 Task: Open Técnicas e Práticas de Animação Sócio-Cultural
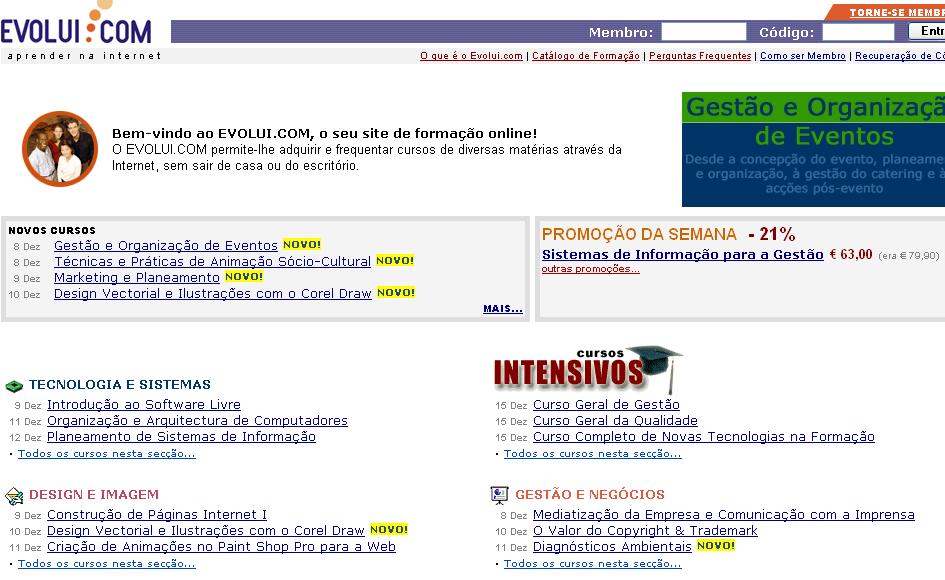[x=212, y=262]
